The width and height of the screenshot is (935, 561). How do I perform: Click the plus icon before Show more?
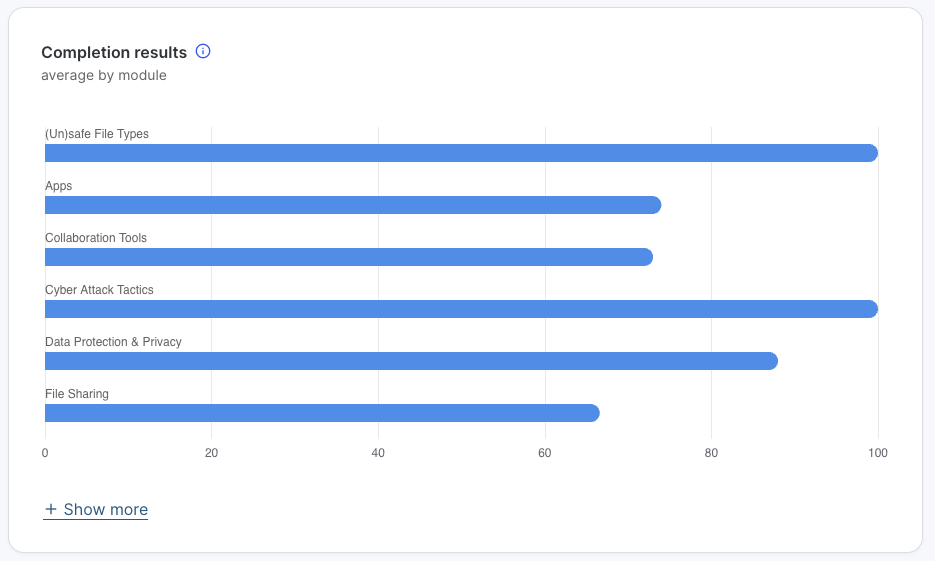pyautogui.click(x=51, y=510)
